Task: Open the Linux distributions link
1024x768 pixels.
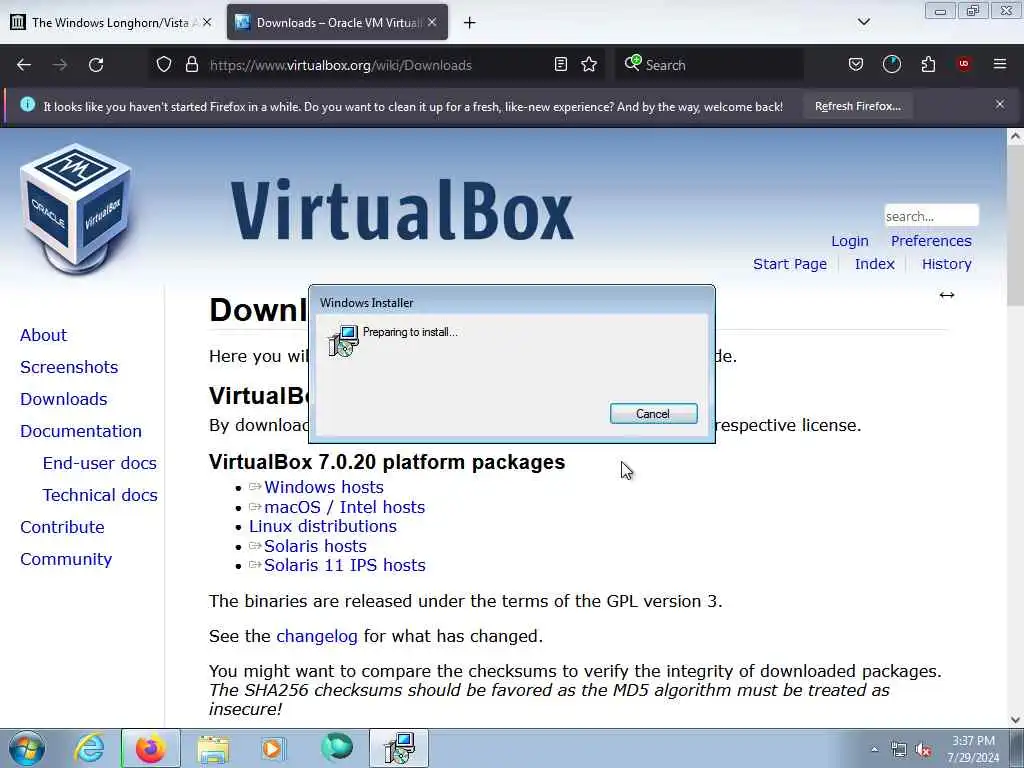Action: pos(323,526)
